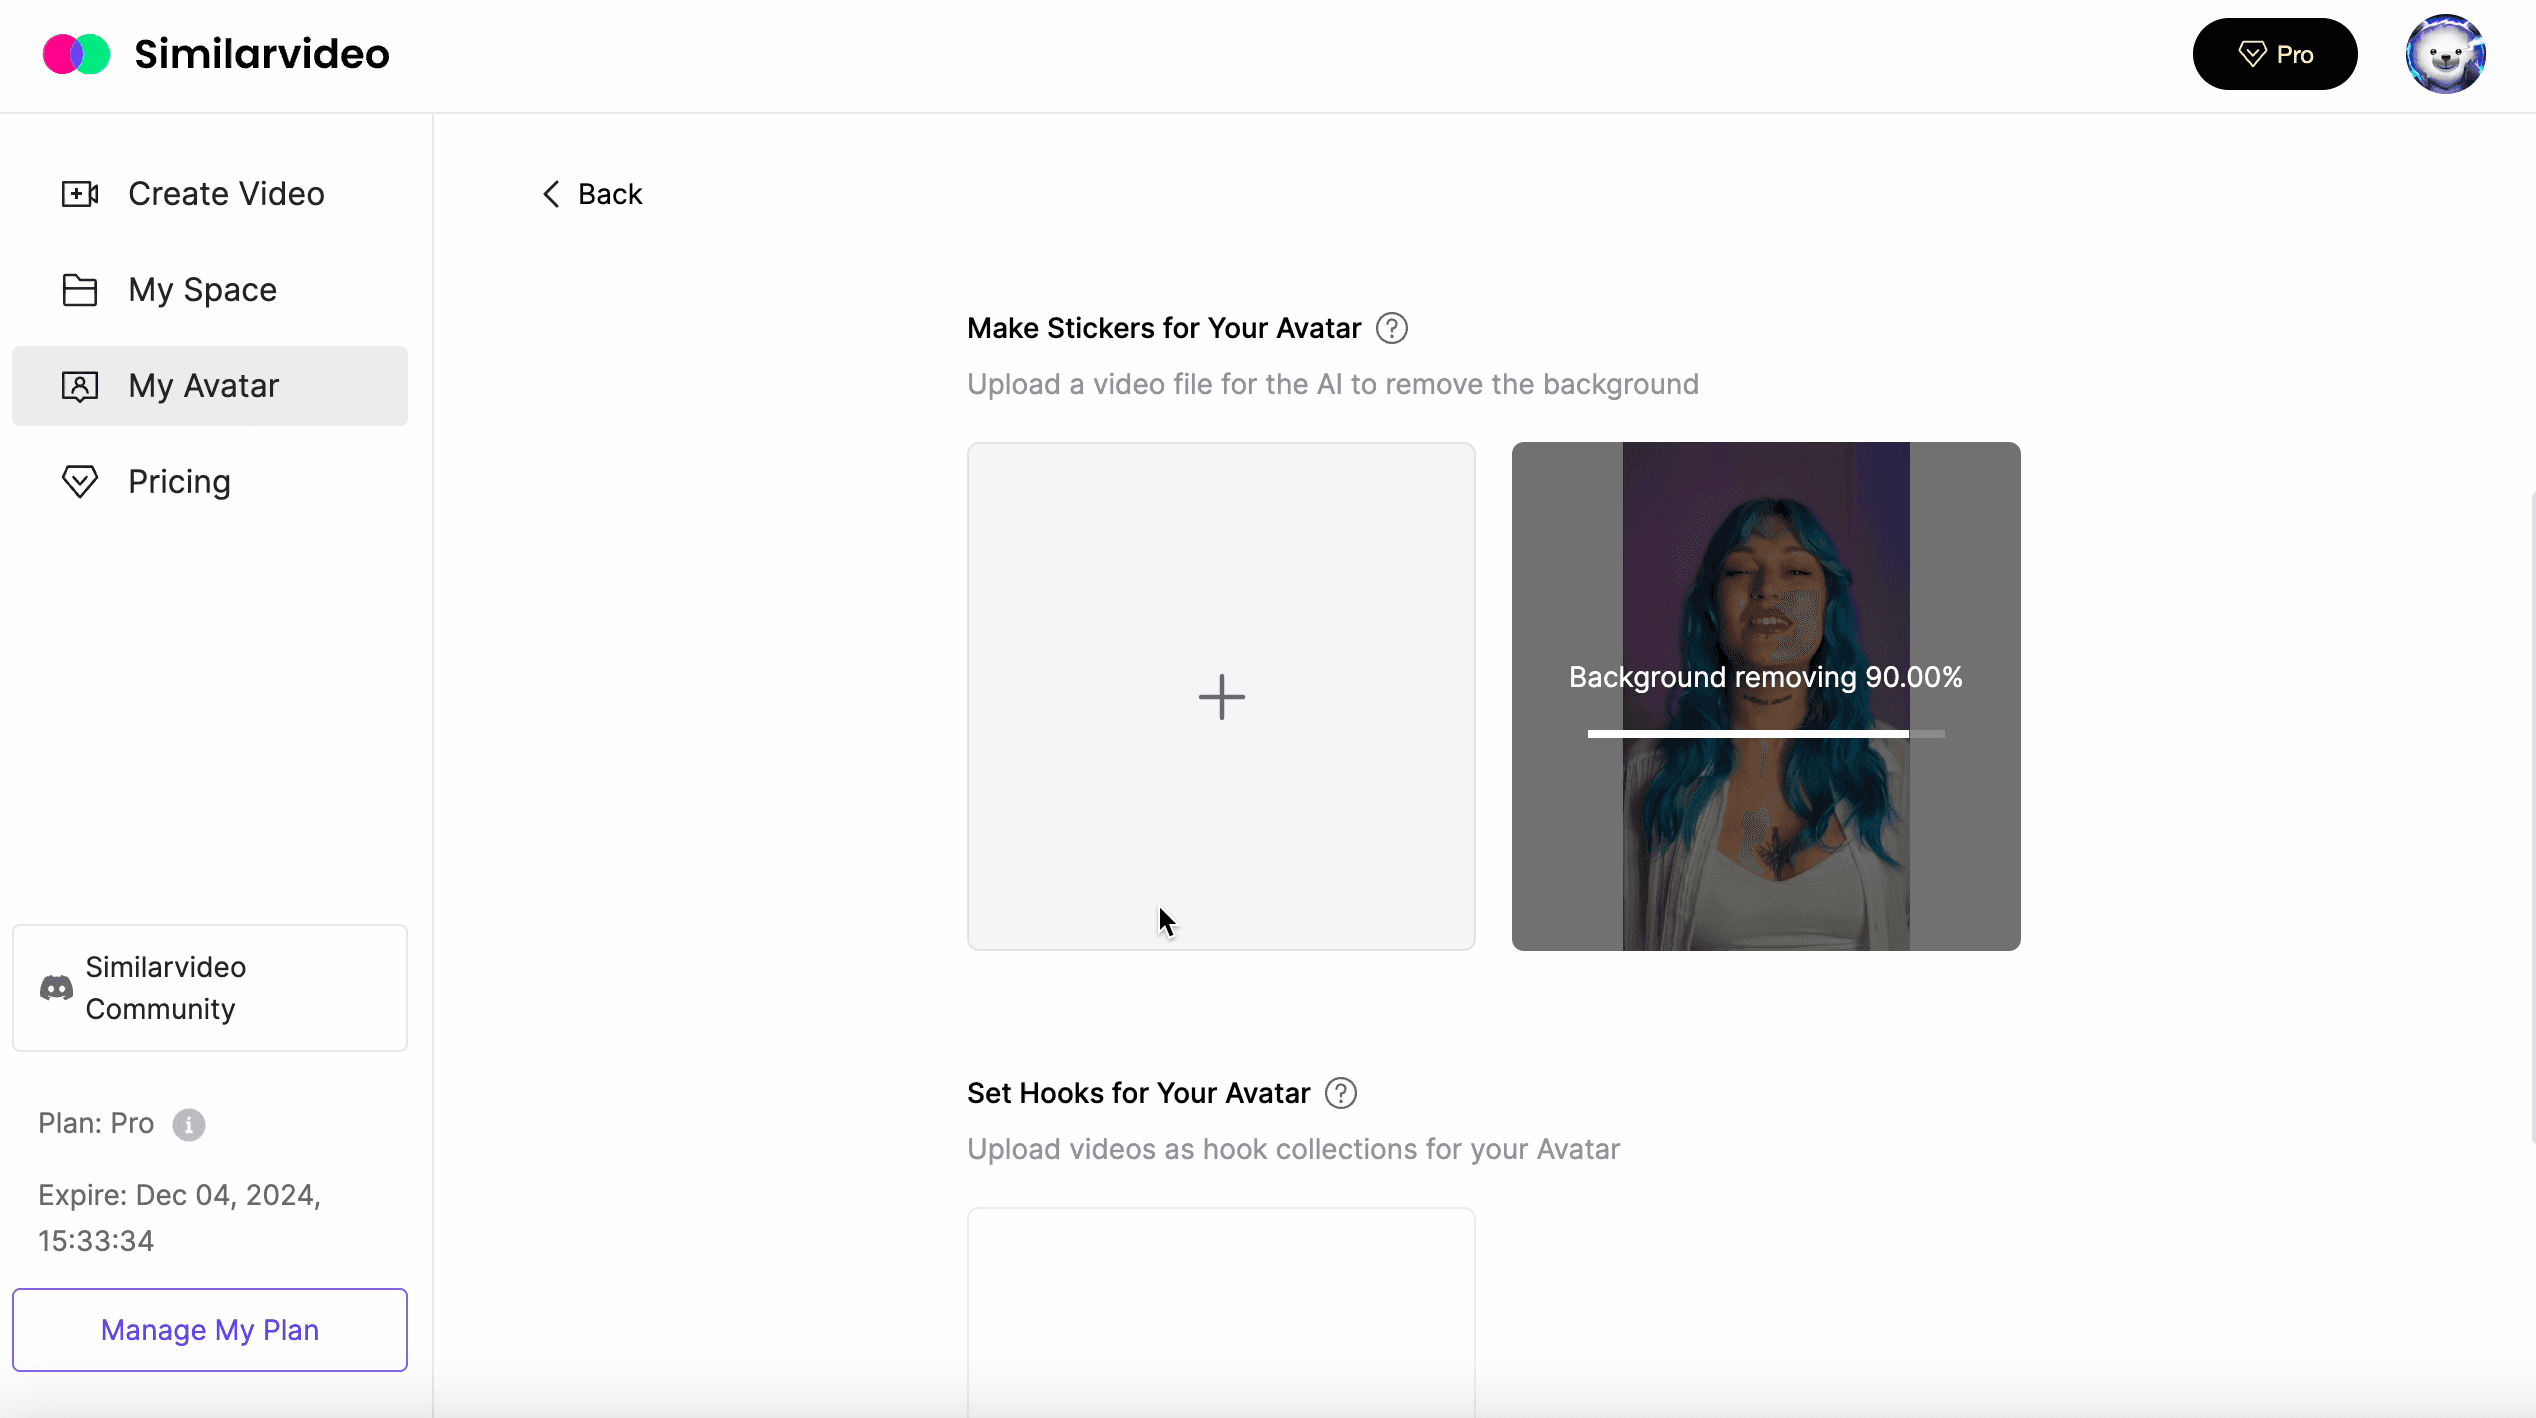
Task: Open Create Video menu item
Action: tap(210, 194)
